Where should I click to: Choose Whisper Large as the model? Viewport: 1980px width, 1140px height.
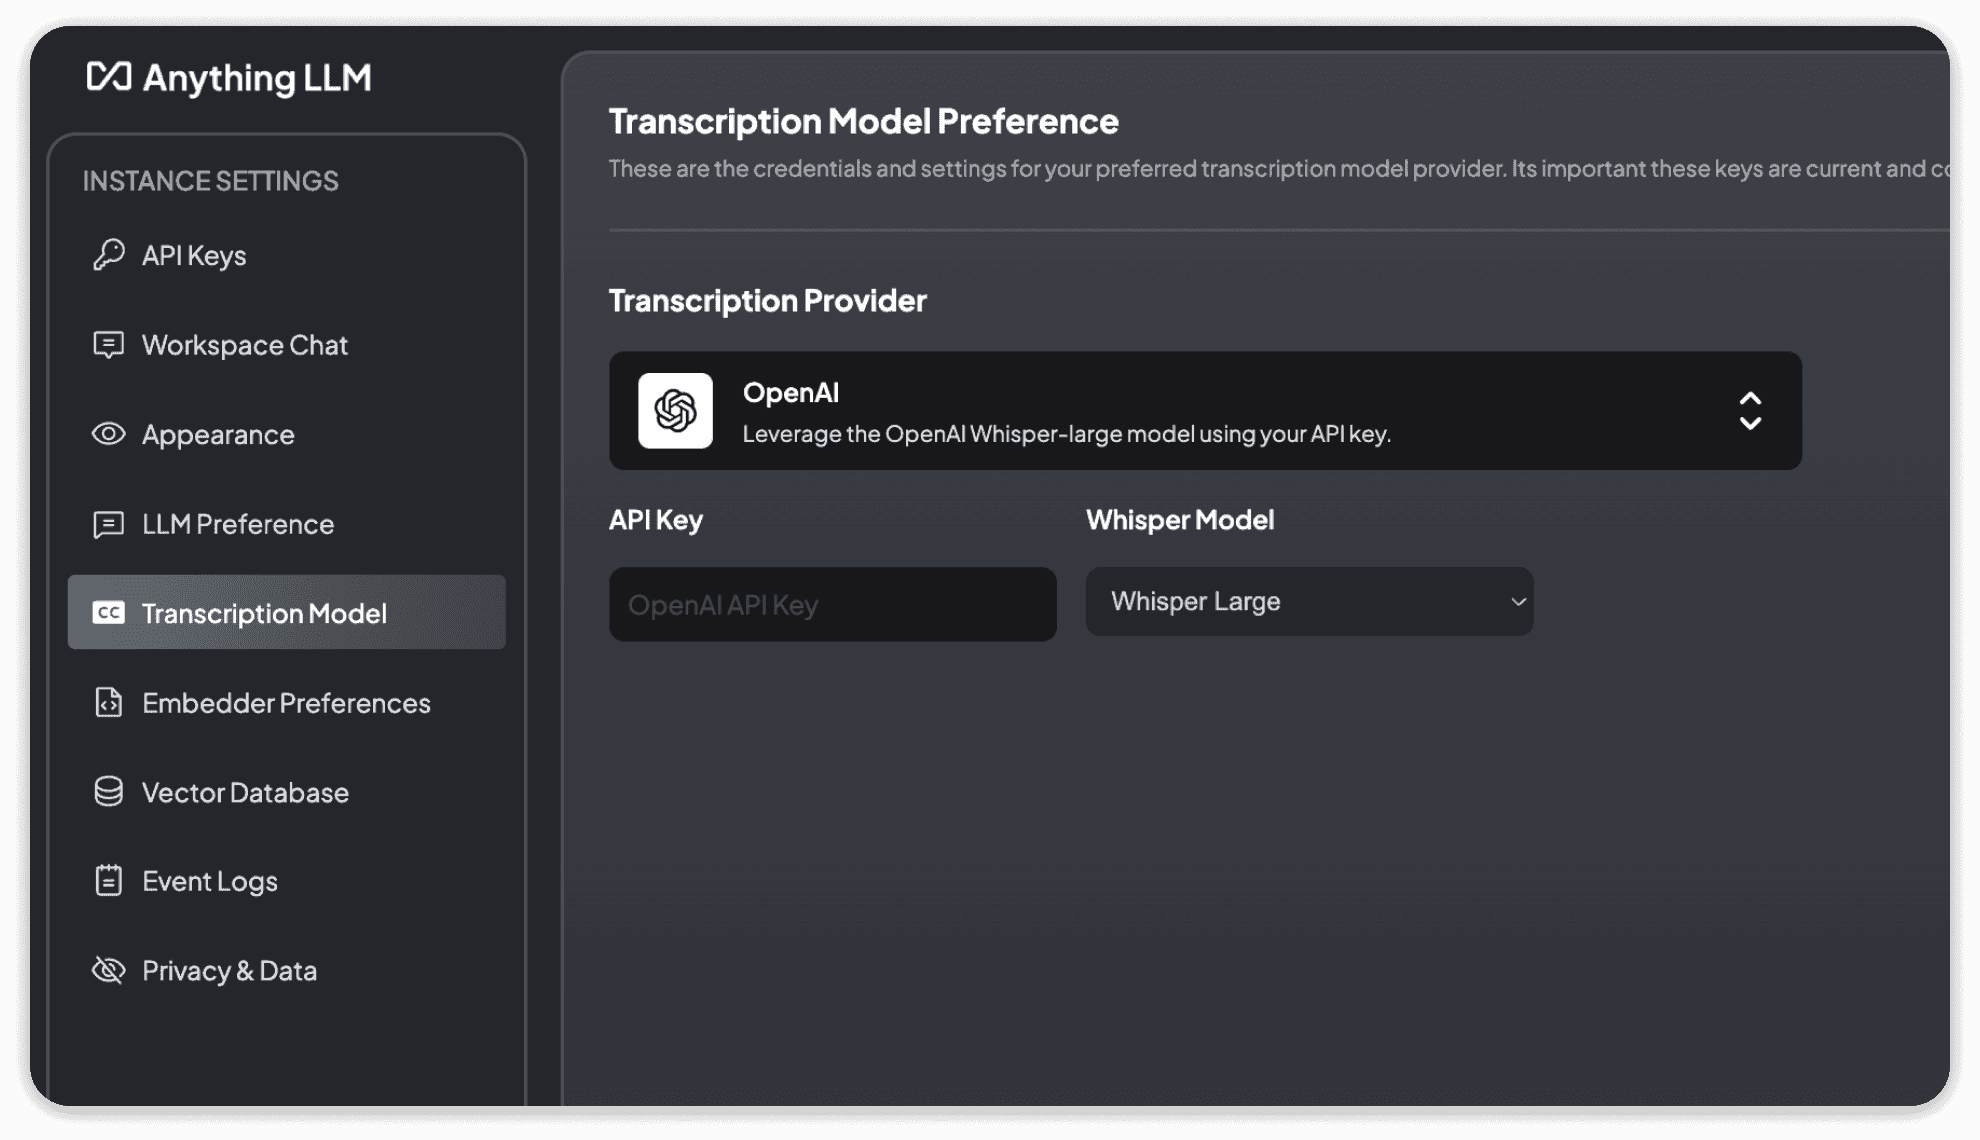(x=1308, y=601)
